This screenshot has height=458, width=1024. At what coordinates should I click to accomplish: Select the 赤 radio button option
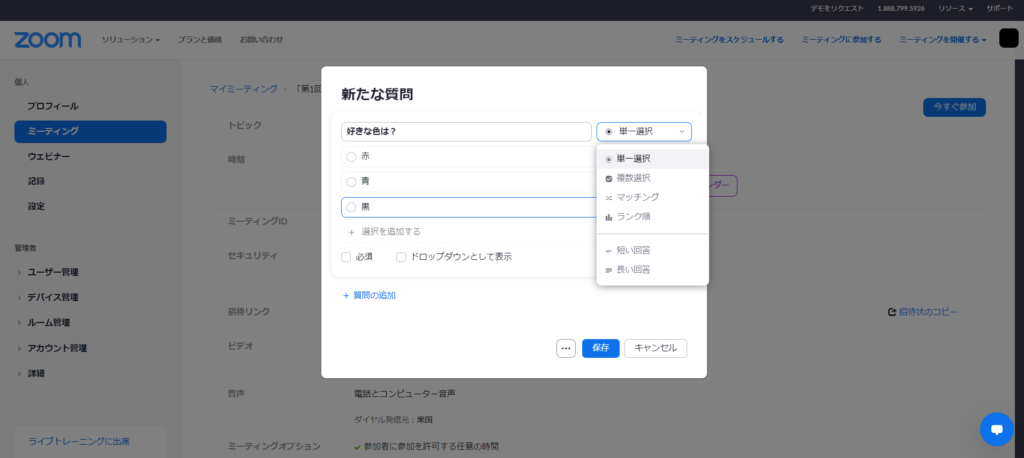pyautogui.click(x=351, y=157)
